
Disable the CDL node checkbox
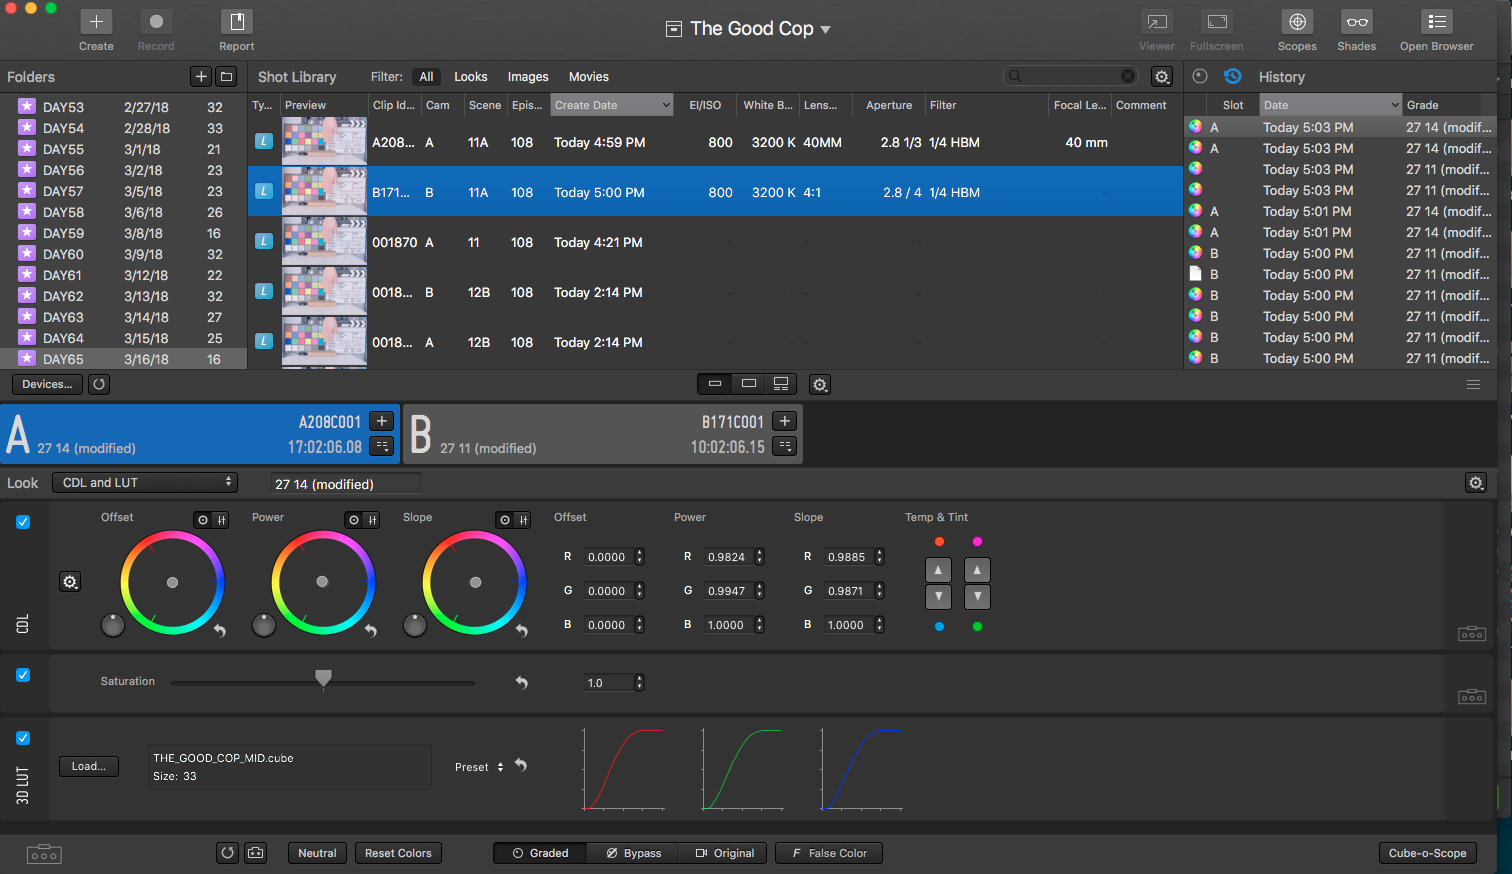tap(23, 522)
